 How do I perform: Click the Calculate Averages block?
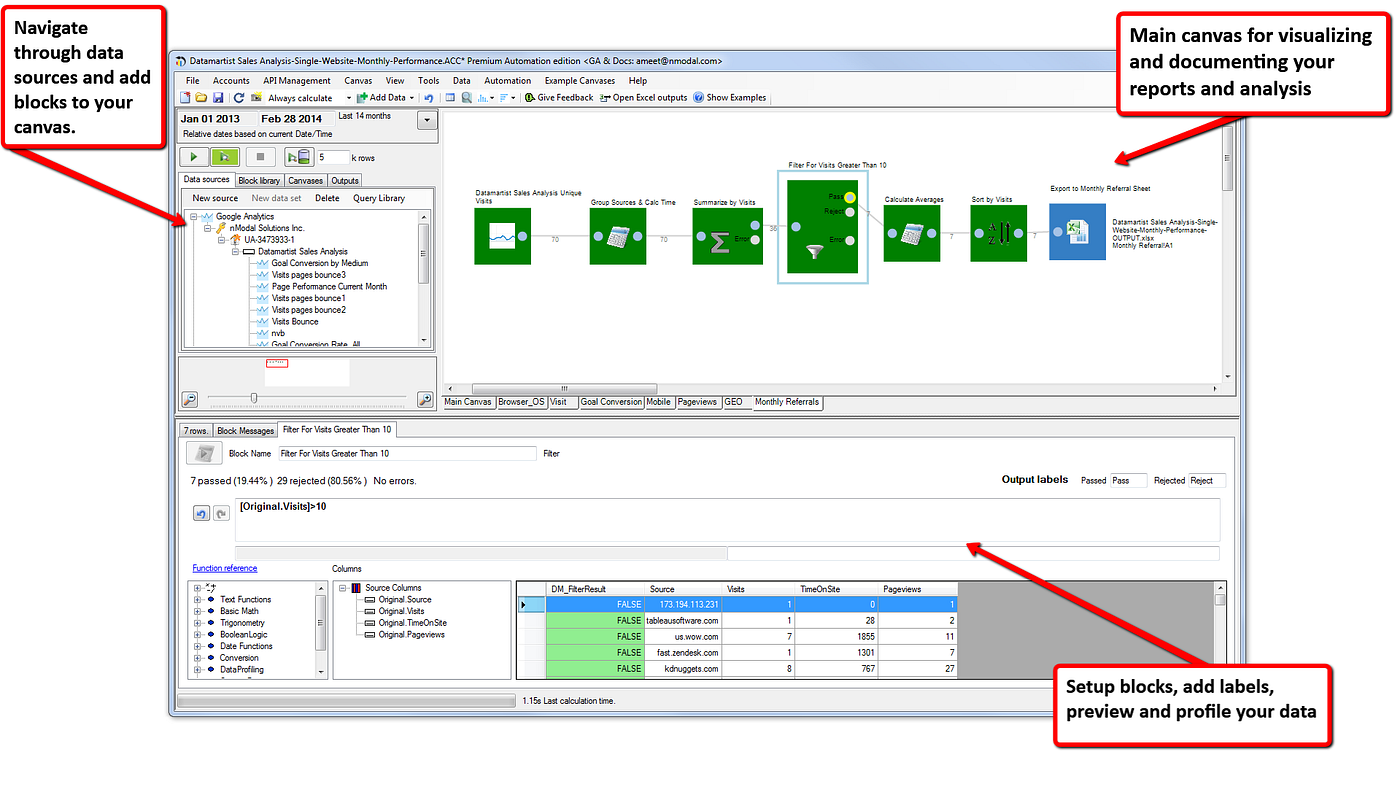click(x=912, y=235)
